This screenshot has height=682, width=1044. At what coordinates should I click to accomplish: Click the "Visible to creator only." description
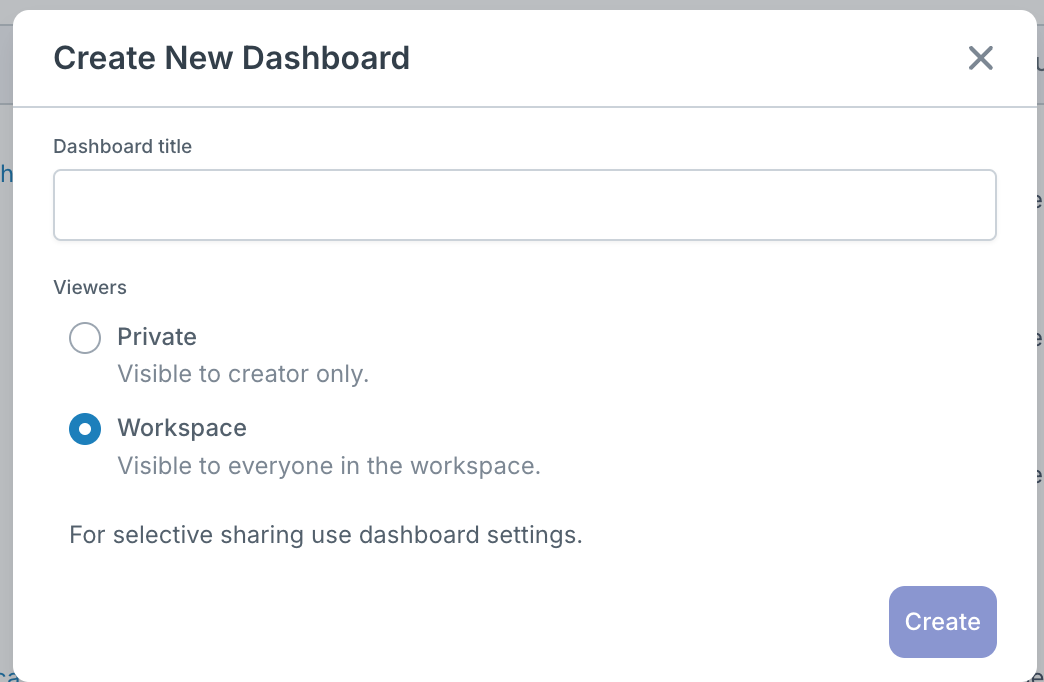coord(243,374)
